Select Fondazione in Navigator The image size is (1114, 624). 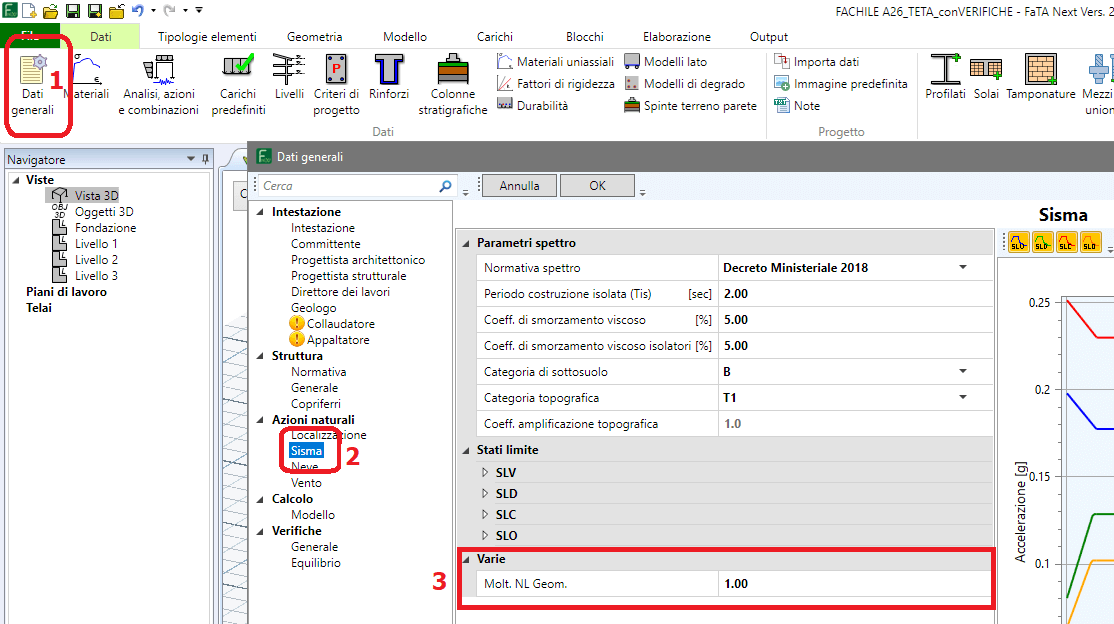coord(106,228)
